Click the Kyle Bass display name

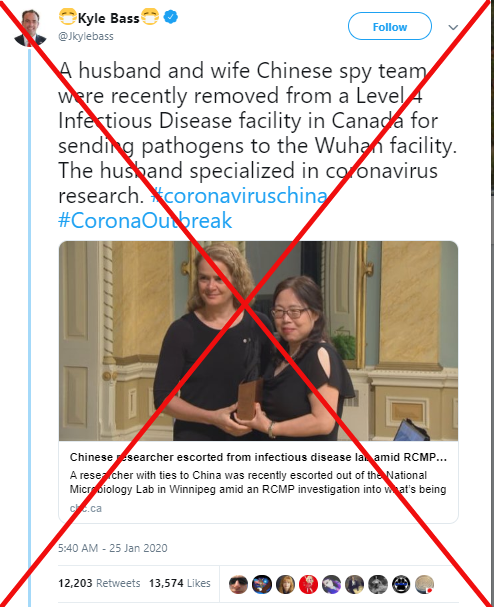click(108, 18)
